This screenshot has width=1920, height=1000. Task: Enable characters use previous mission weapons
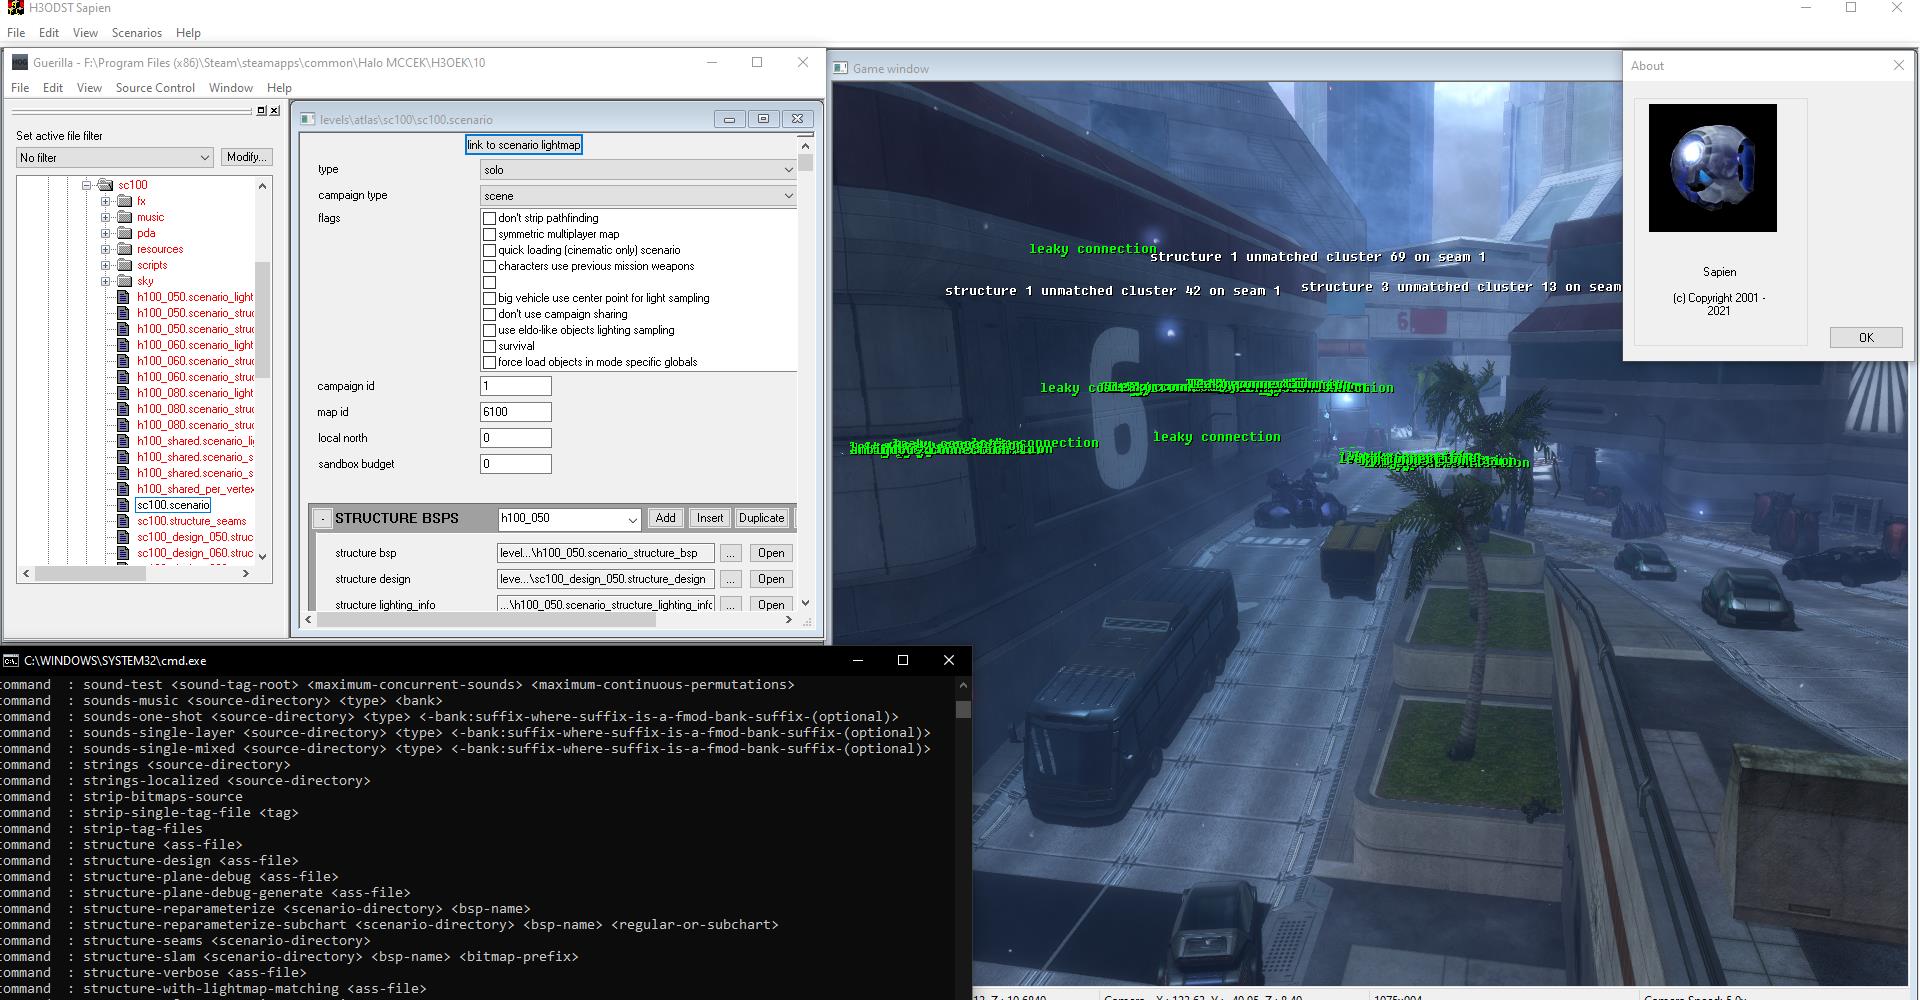point(490,266)
